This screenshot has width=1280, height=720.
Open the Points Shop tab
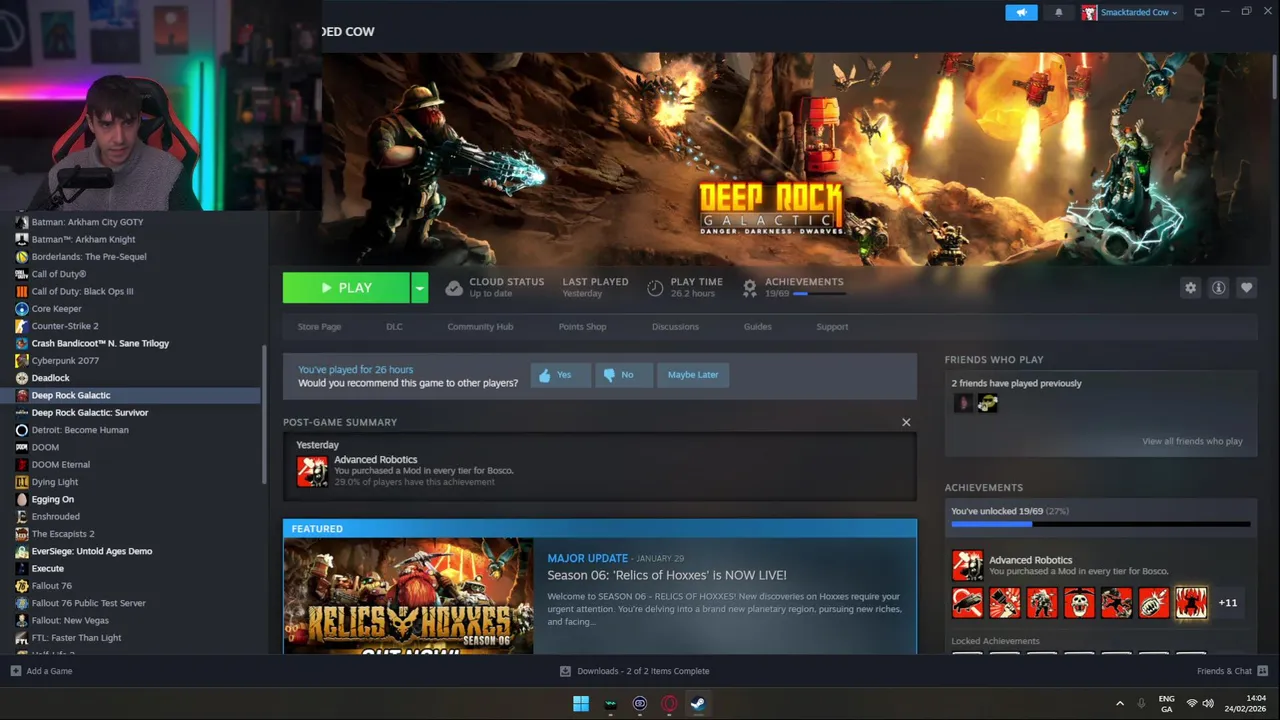pyautogui.click(x=582, y=327)
